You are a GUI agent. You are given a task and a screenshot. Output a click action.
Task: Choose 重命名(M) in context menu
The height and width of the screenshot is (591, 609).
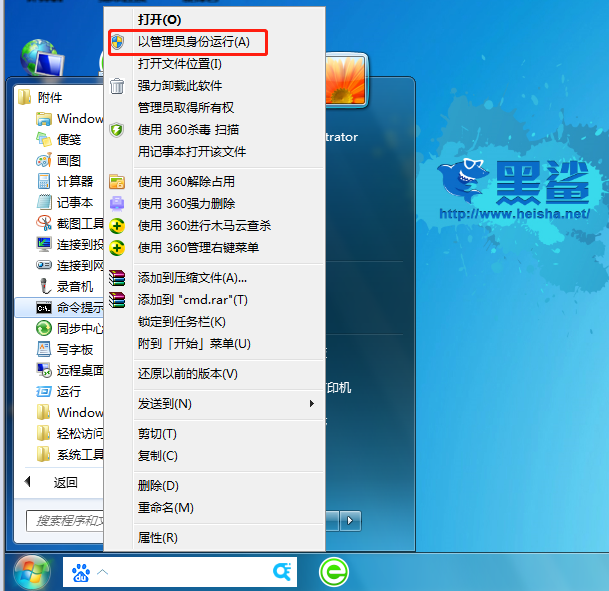[x=214, y=508]
